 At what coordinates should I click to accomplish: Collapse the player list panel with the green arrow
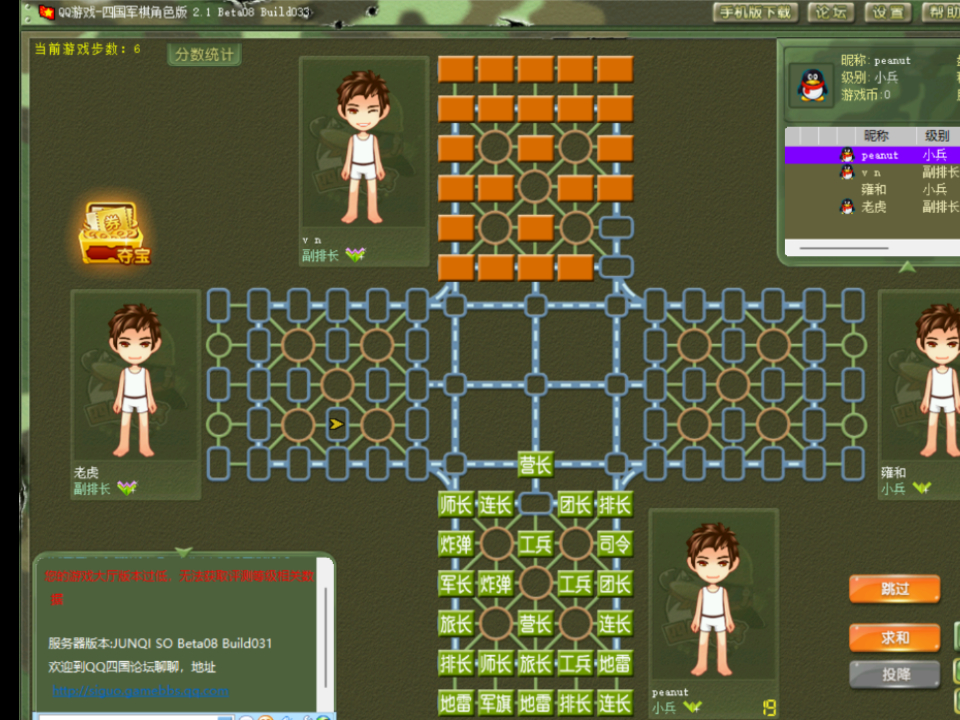coord(907,267)
